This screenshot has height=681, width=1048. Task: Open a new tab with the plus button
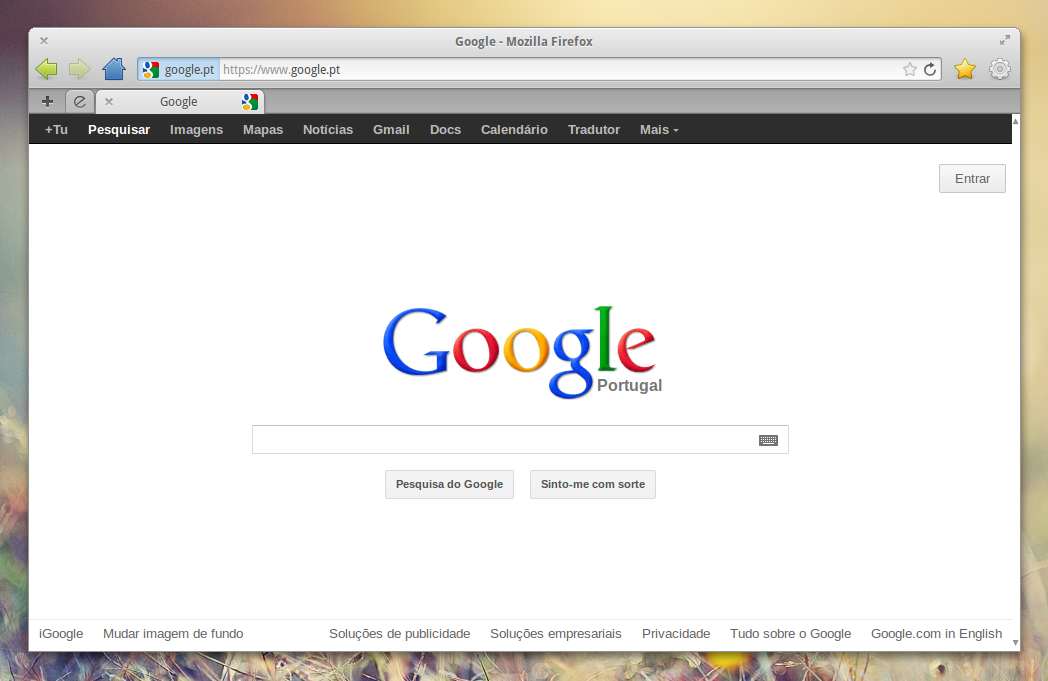[47, 102]
